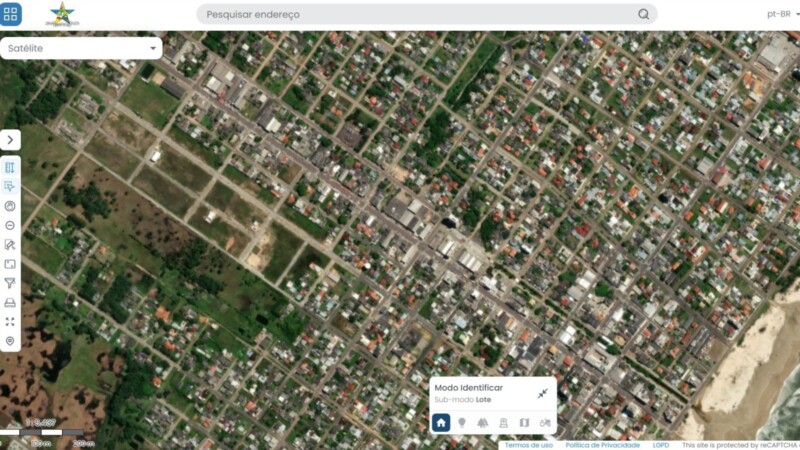Click the Pesquisar endereço search field
800x450 pixels.
[420, 14]
